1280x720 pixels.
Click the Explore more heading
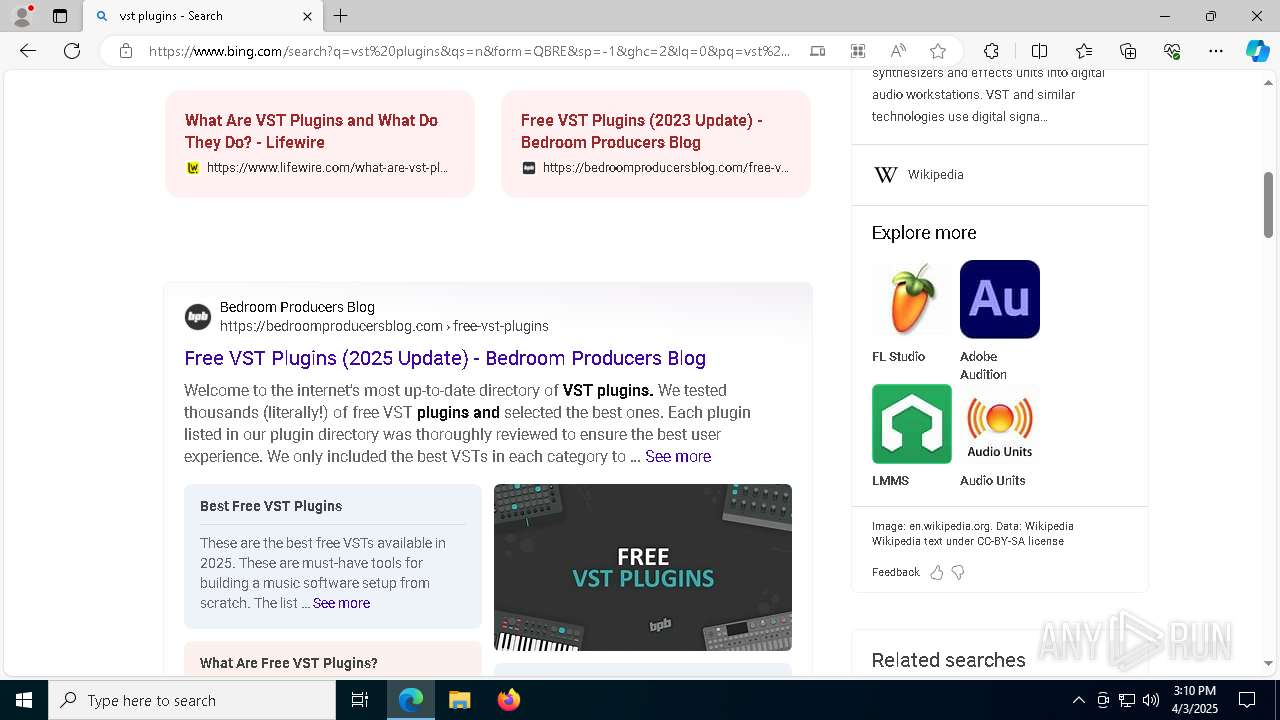tap(924, 233)
